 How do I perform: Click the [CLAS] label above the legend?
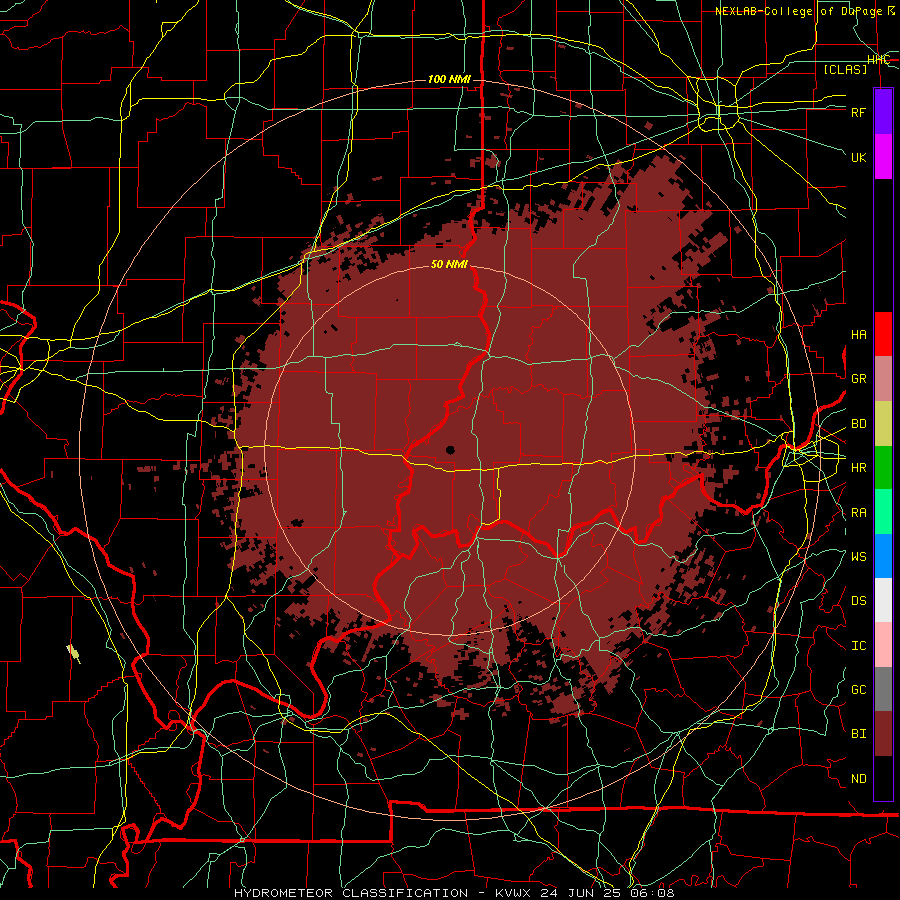[845, 69]
